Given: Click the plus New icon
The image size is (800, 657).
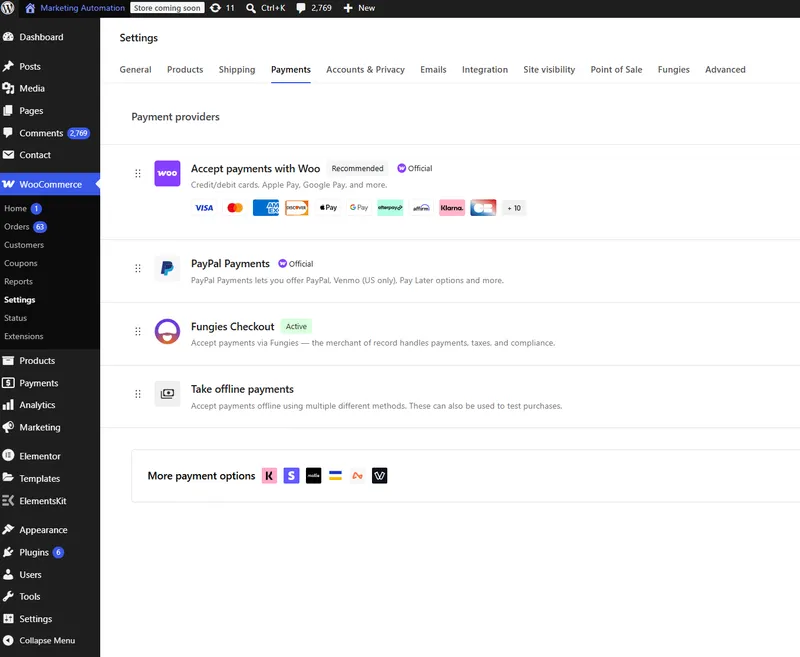Looking at the screenshot, I should click(348, 8).
